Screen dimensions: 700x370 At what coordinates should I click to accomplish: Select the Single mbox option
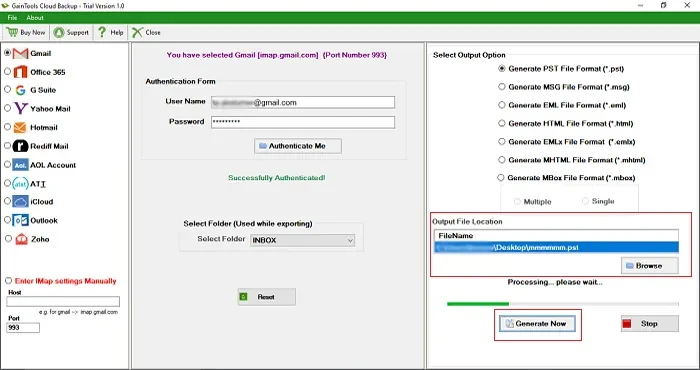pos(585,201)
